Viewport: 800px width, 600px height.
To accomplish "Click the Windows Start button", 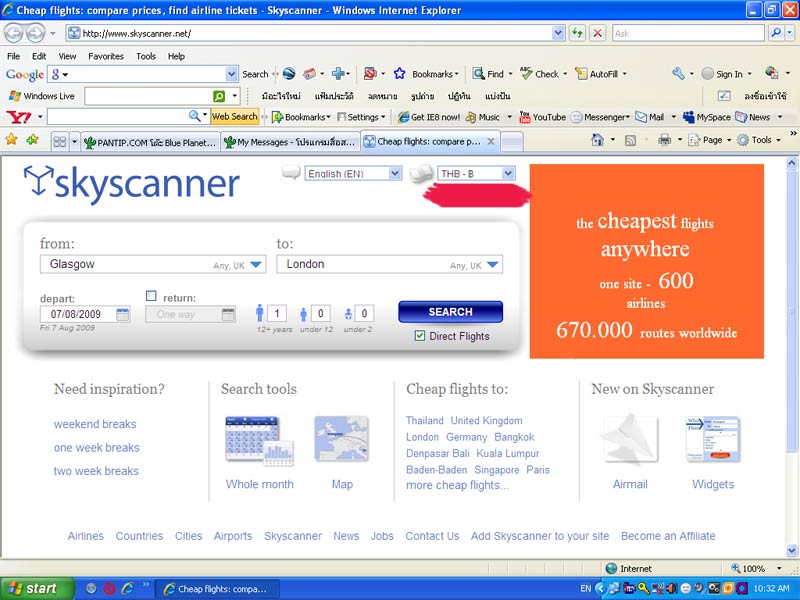I will (x=37, y=589).
